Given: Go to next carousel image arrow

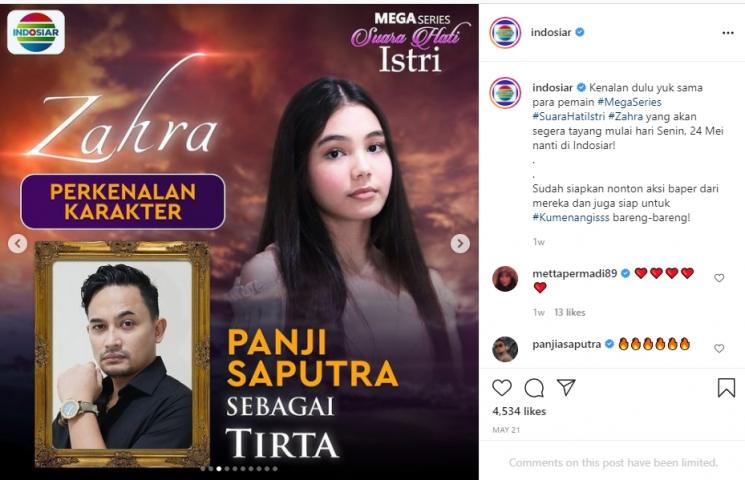Looking at the screenshot, I should click(460, 243).
